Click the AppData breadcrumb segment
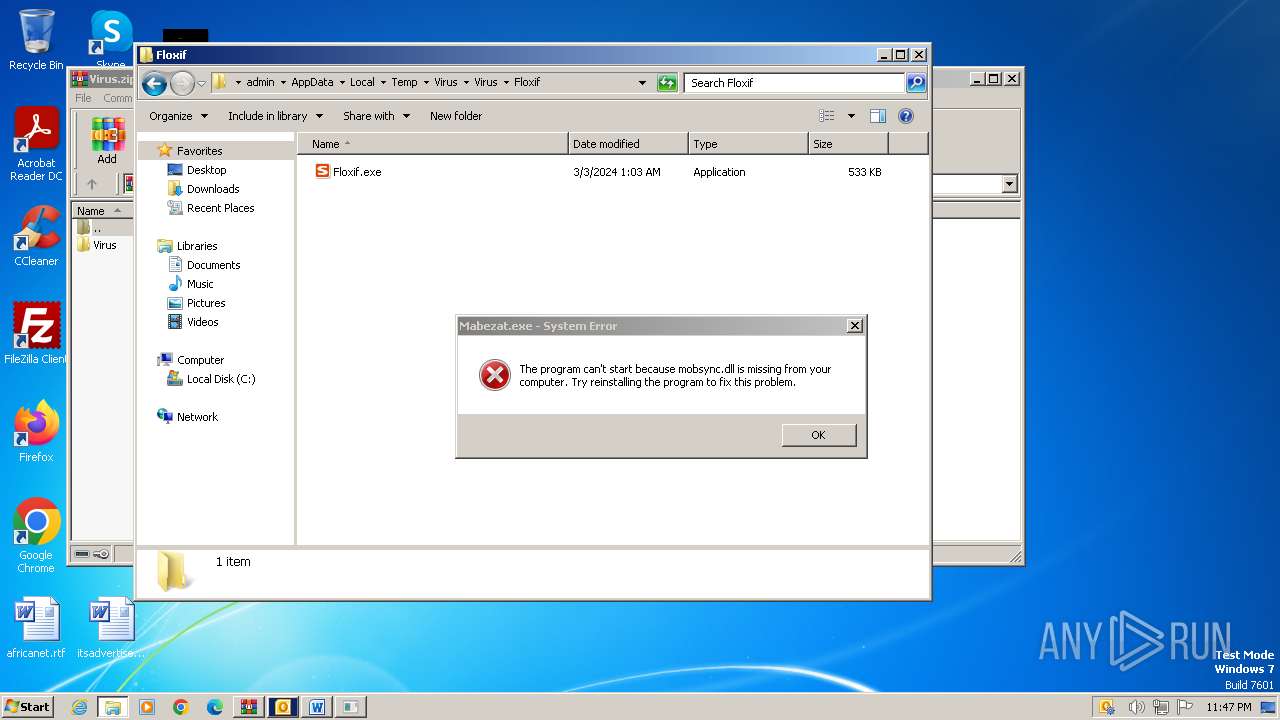Viewport: 1280px width, 720px height. [x=312, y=83]
